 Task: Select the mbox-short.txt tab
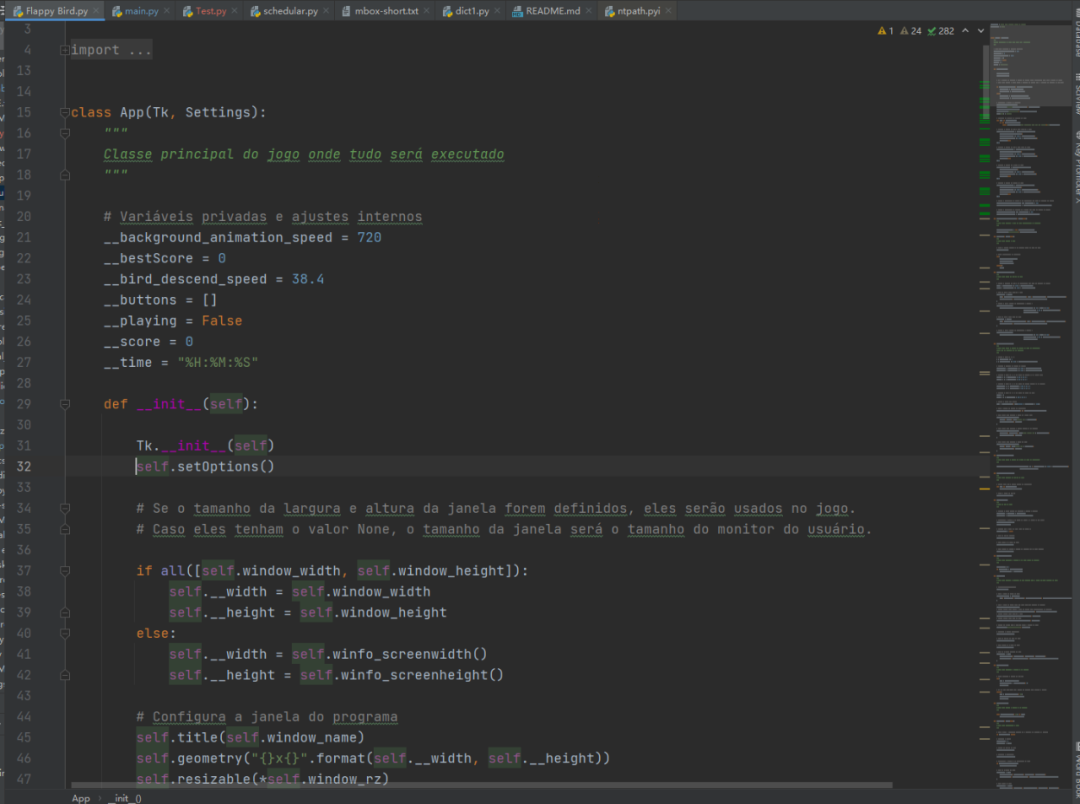[386, 11]
